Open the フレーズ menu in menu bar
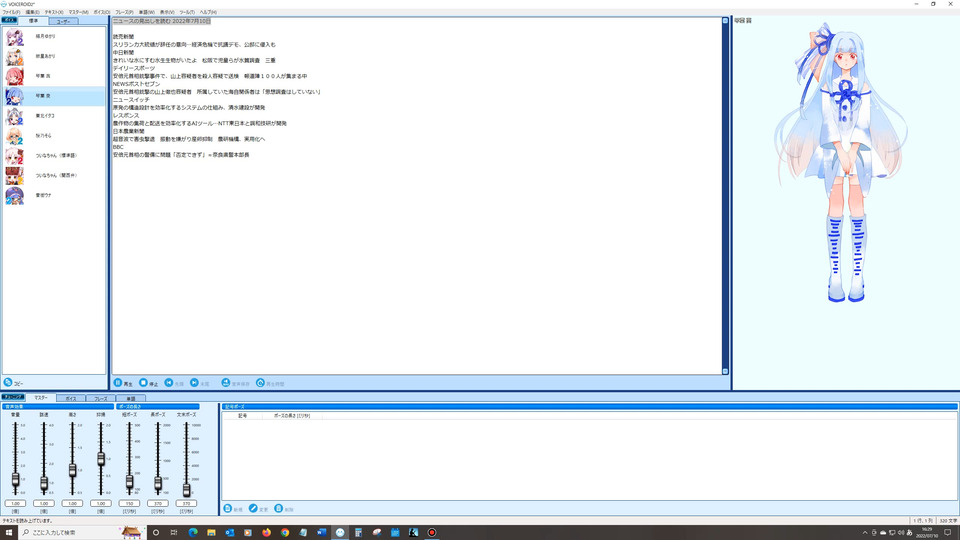Screen dimensions: 960x540 (x=124, y=12)
